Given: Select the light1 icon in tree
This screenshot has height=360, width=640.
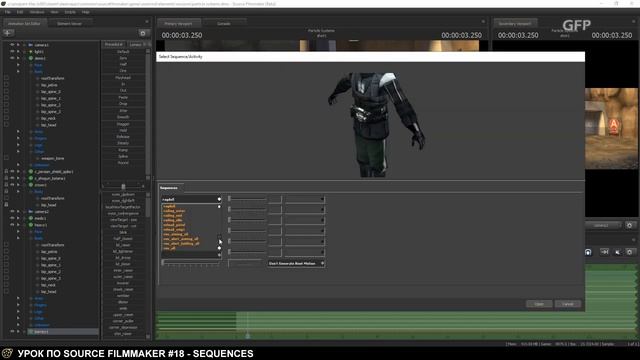Looking at the screenshot, I should 31,51.
